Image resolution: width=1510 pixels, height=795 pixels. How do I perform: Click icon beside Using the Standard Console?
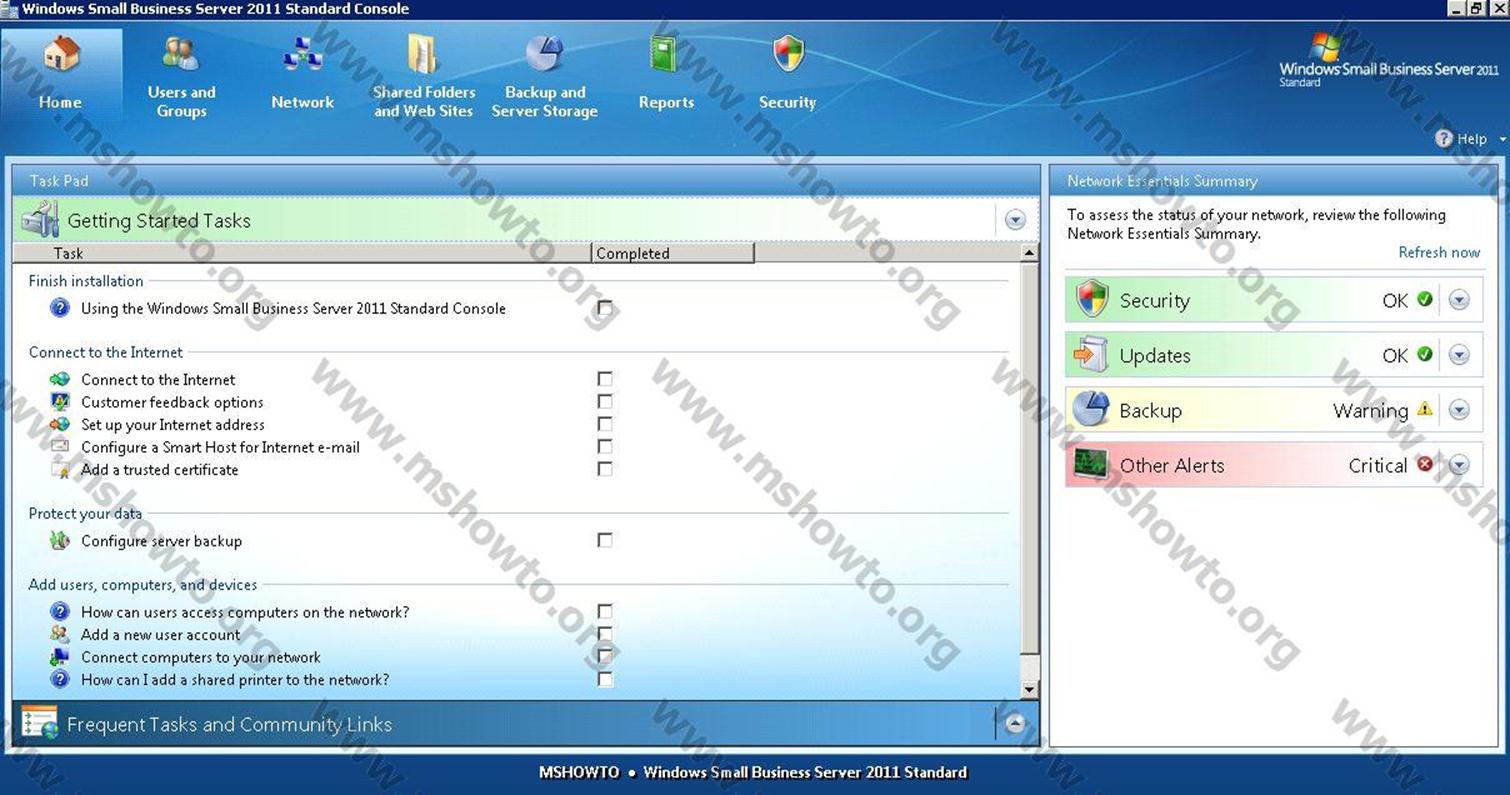(x=60, y=308)
